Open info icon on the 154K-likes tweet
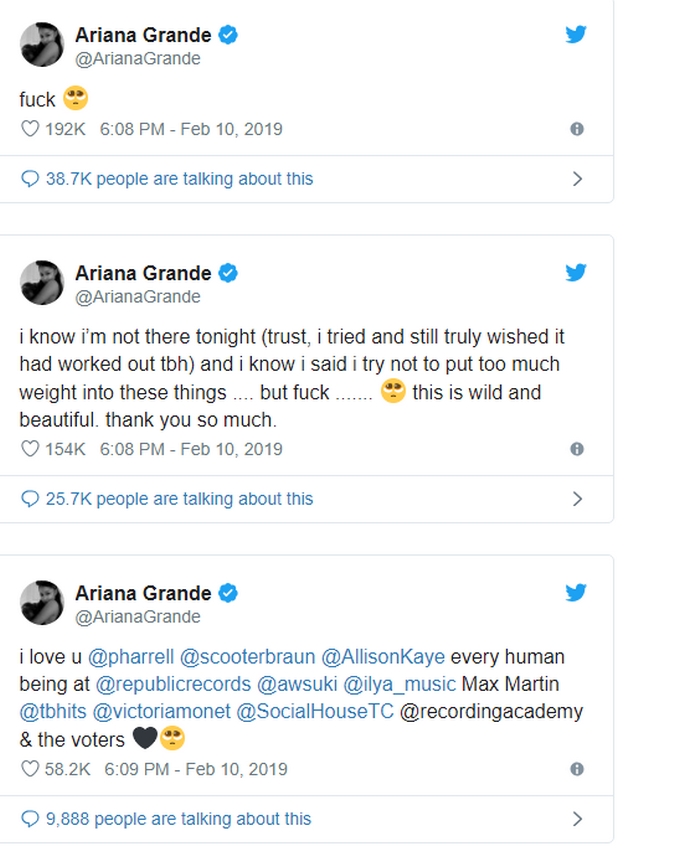The height and width of the screenshot is (852, 680). click(577, 449)
